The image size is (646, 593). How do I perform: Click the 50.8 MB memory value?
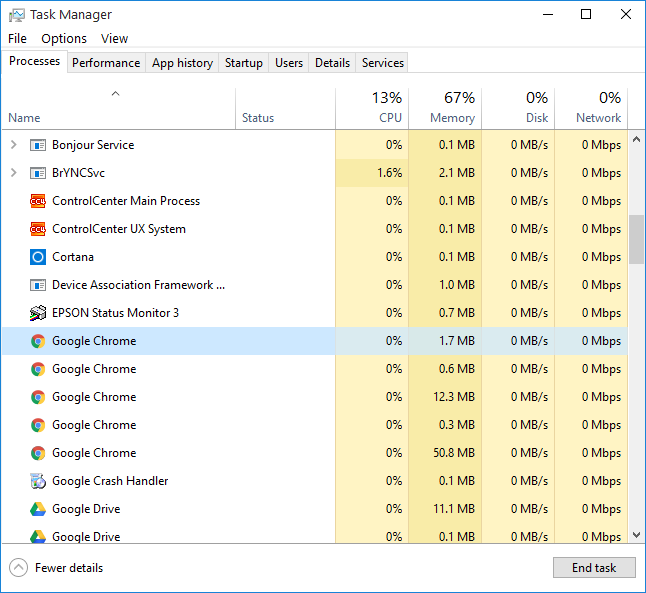[454, 453]
